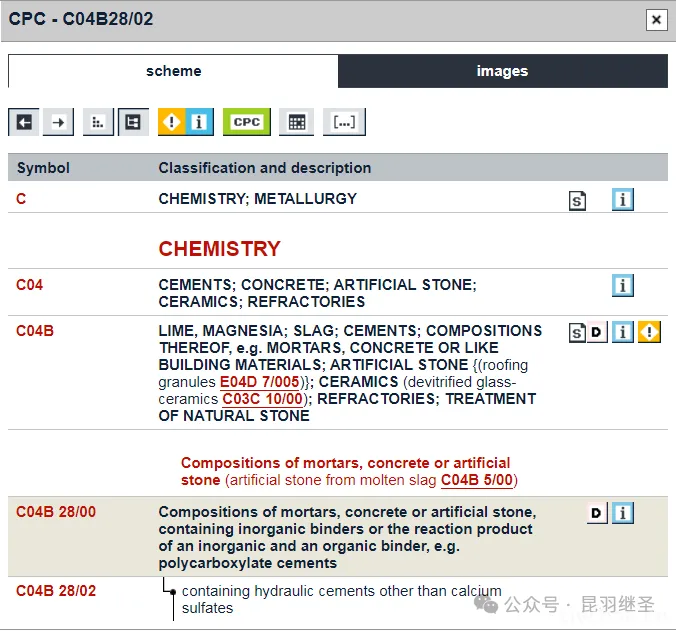Click the forward arrow navigation icon
Image resolution: width=676 pixels, height=631 pixels.
(x=59, y=122)
